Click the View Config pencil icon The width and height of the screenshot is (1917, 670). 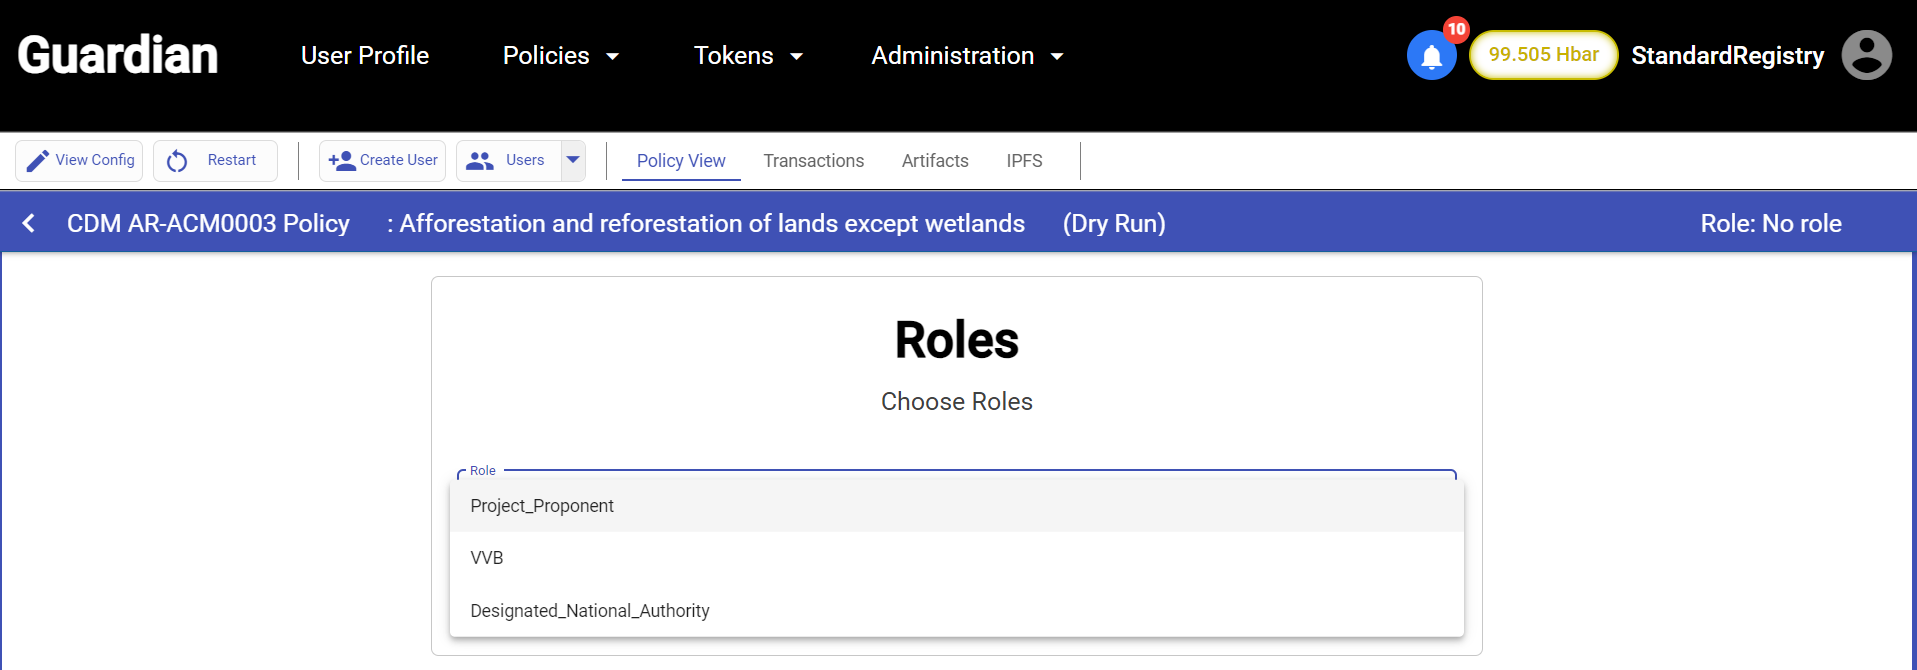pos(38,161)
